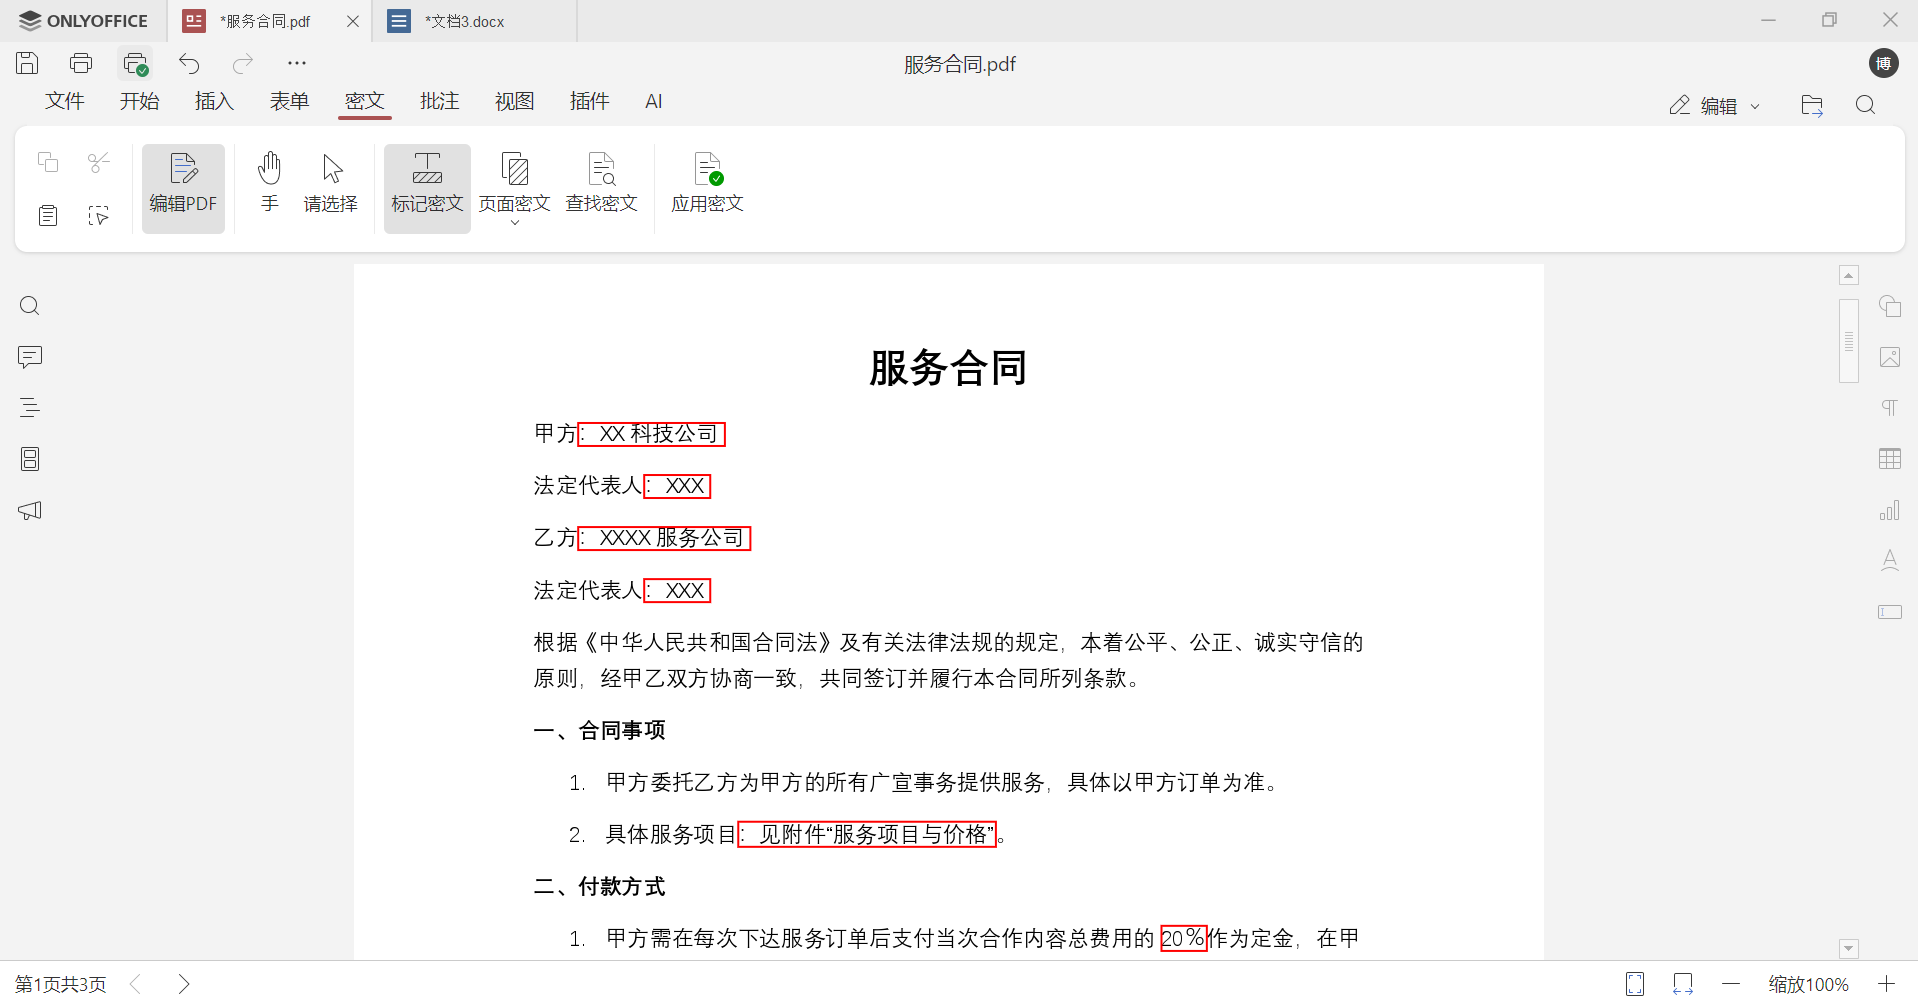Open the 缩放100% zoom dropdown
This screenshot has height=1006, width=1918.
1809,984
